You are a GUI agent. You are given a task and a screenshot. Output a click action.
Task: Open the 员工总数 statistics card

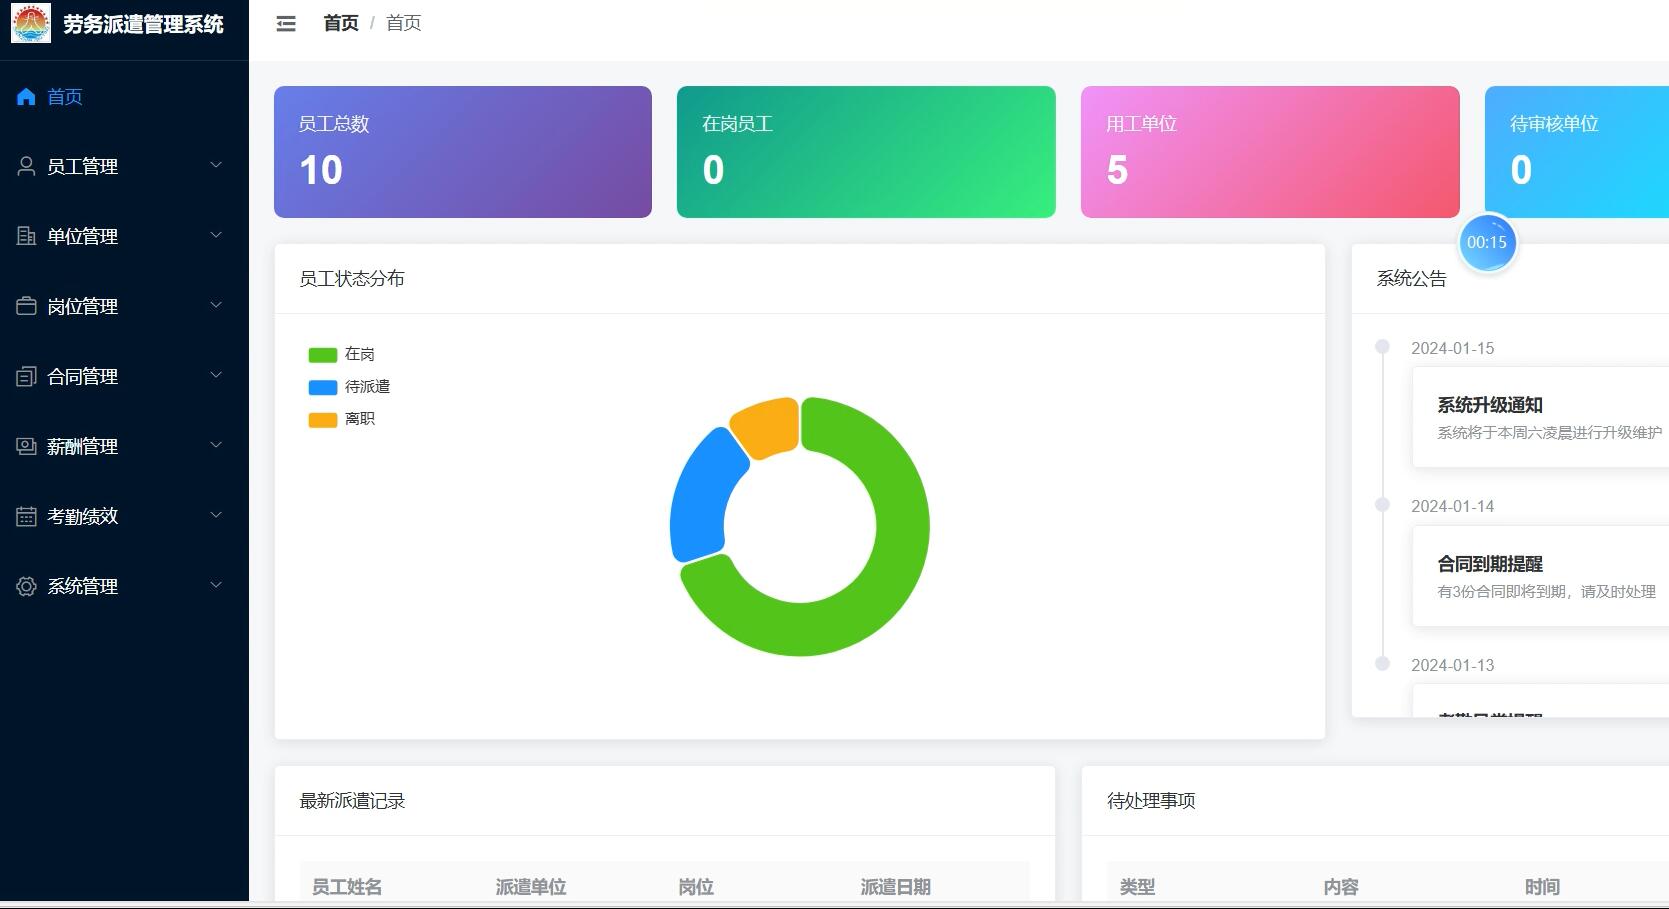click(463, 152)
